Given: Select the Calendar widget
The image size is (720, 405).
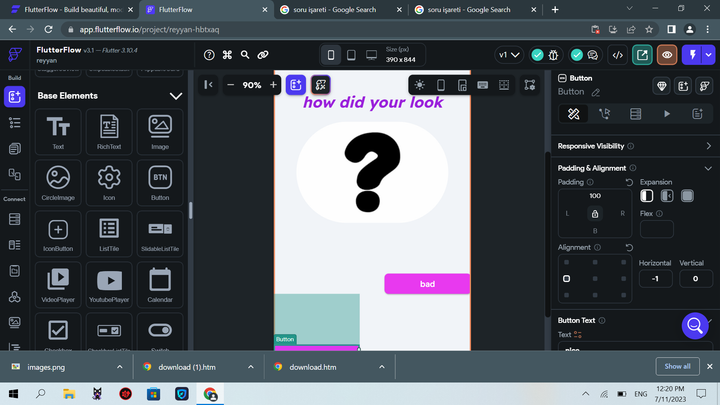Looking at the screenshot, I should 160,284.
